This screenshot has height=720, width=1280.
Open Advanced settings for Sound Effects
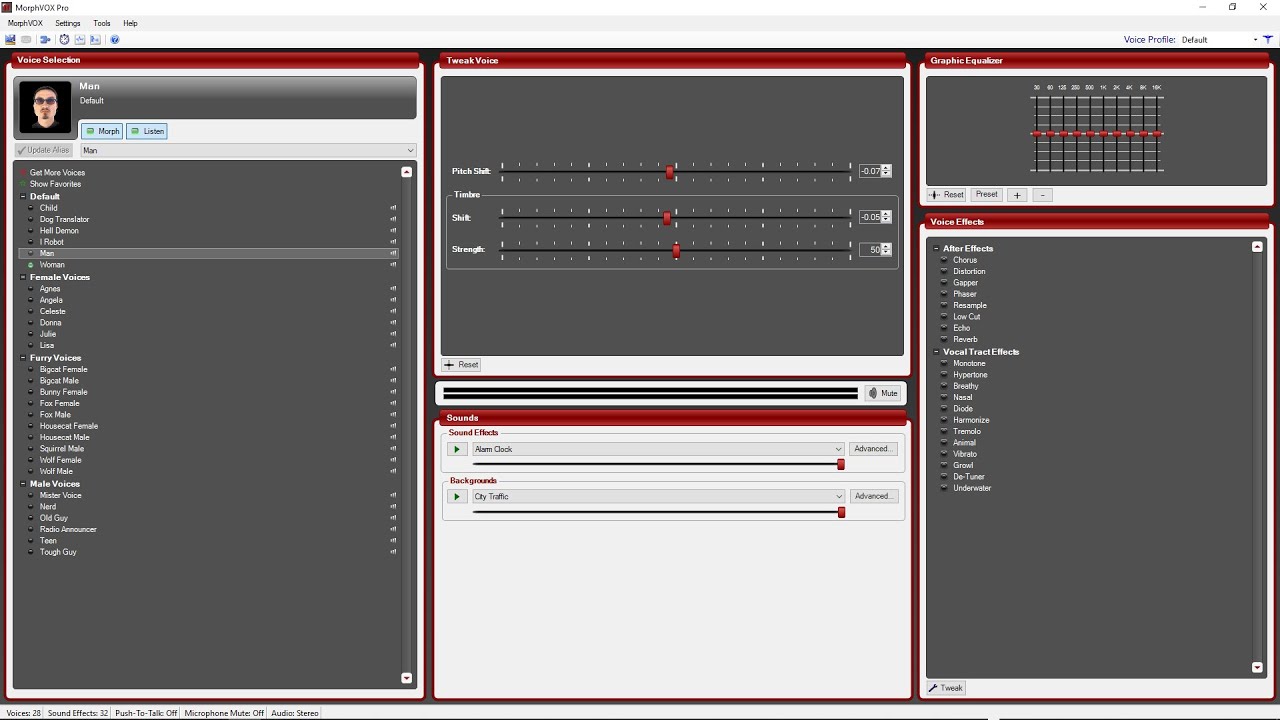pyautogui.click(x=873, y=449)
